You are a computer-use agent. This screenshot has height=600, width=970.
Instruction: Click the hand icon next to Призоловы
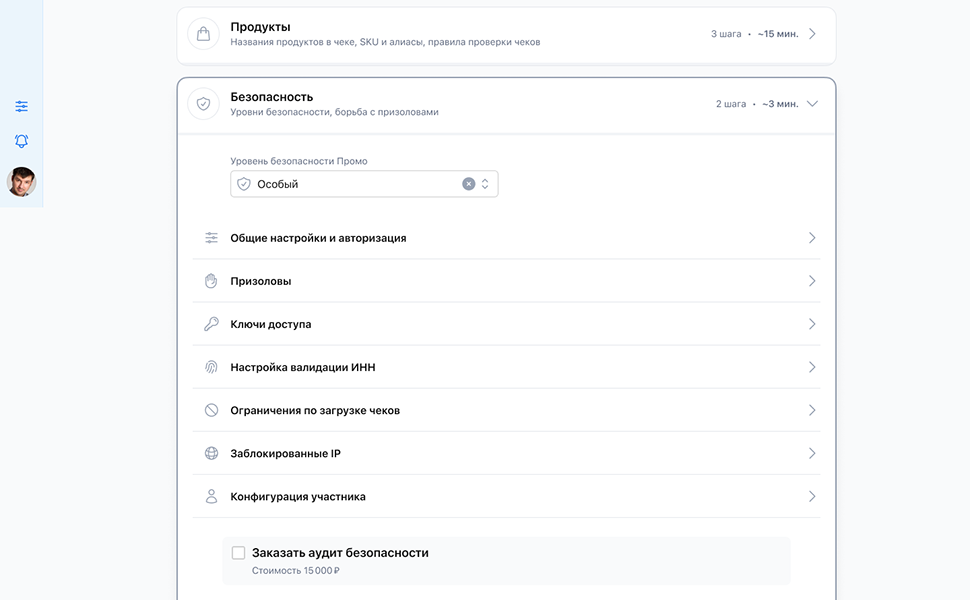tap(211, 281)
